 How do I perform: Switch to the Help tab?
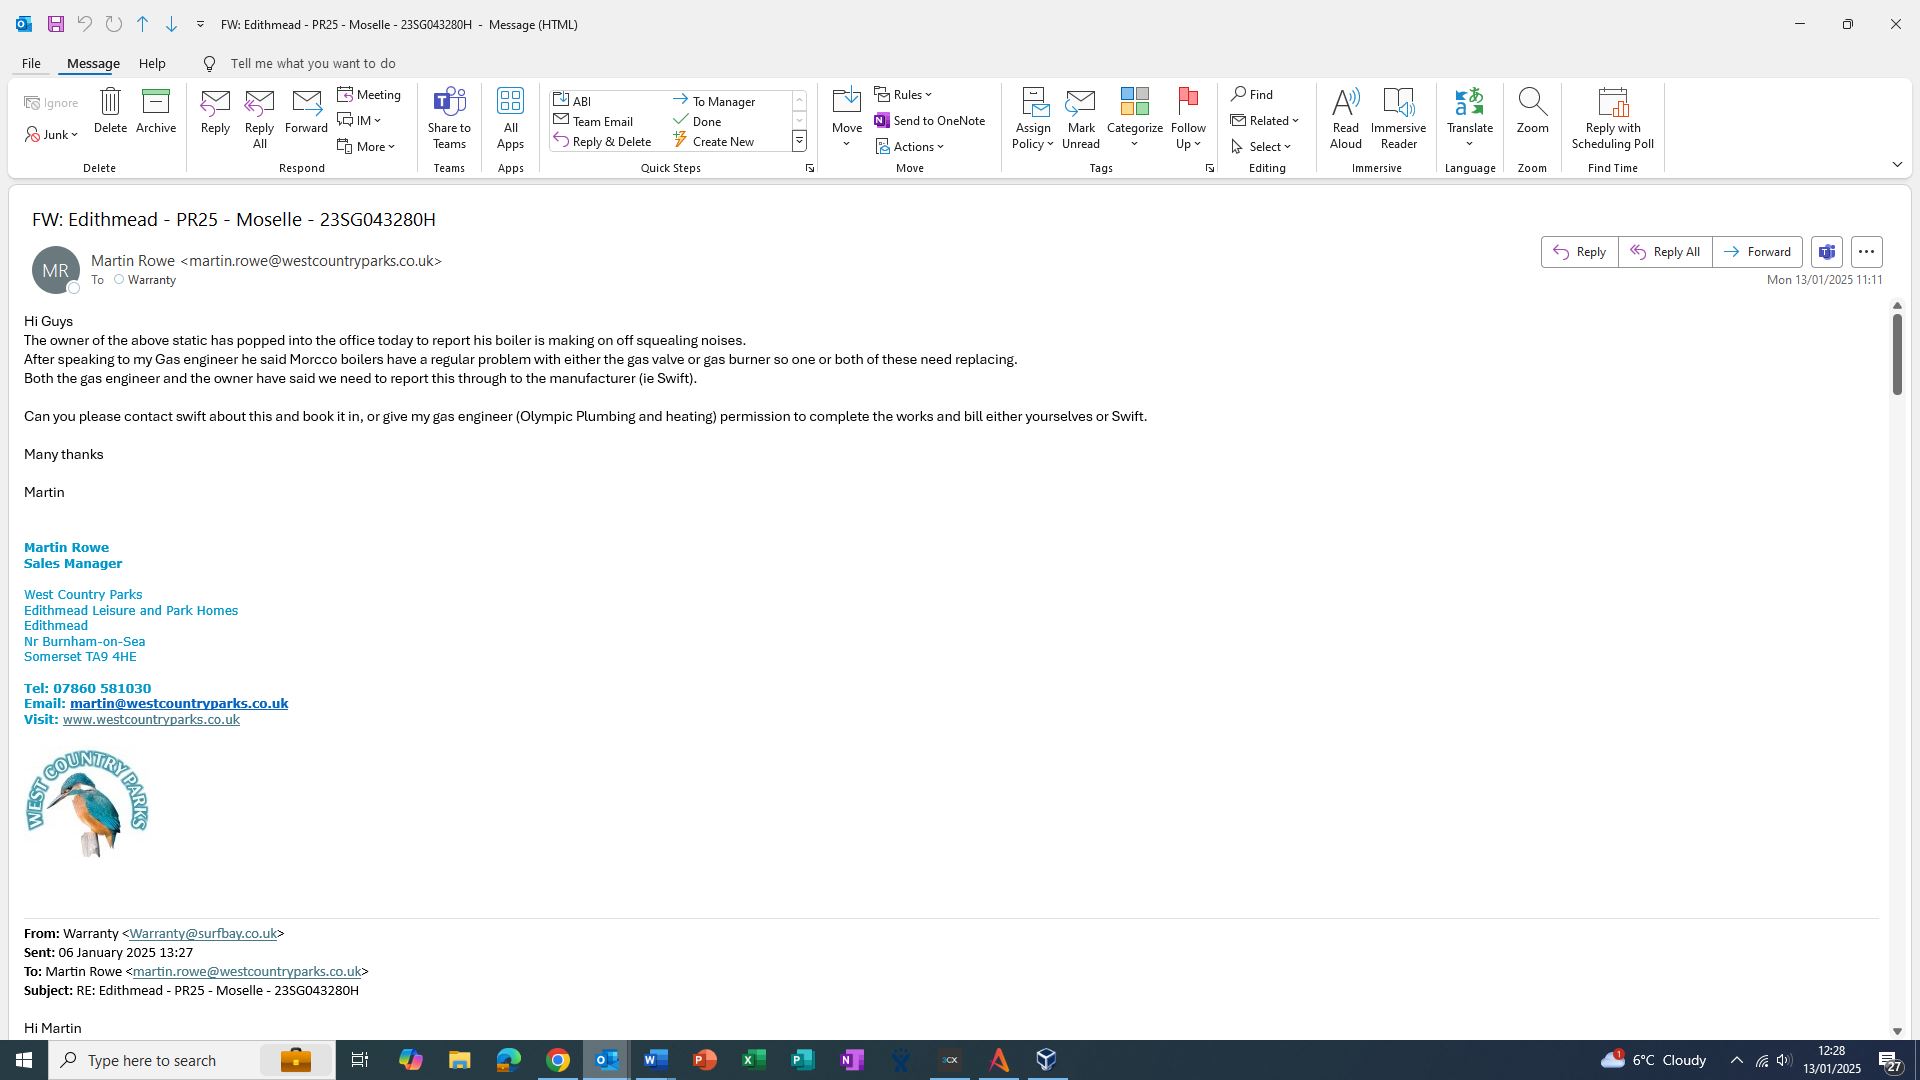click(x=152, y=64)
